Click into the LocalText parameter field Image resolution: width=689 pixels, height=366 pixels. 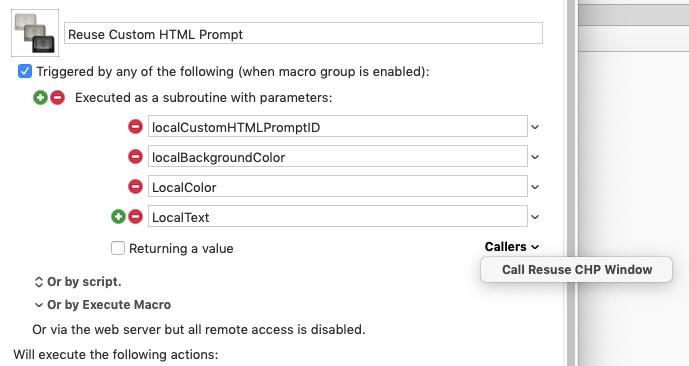(337, 216)
